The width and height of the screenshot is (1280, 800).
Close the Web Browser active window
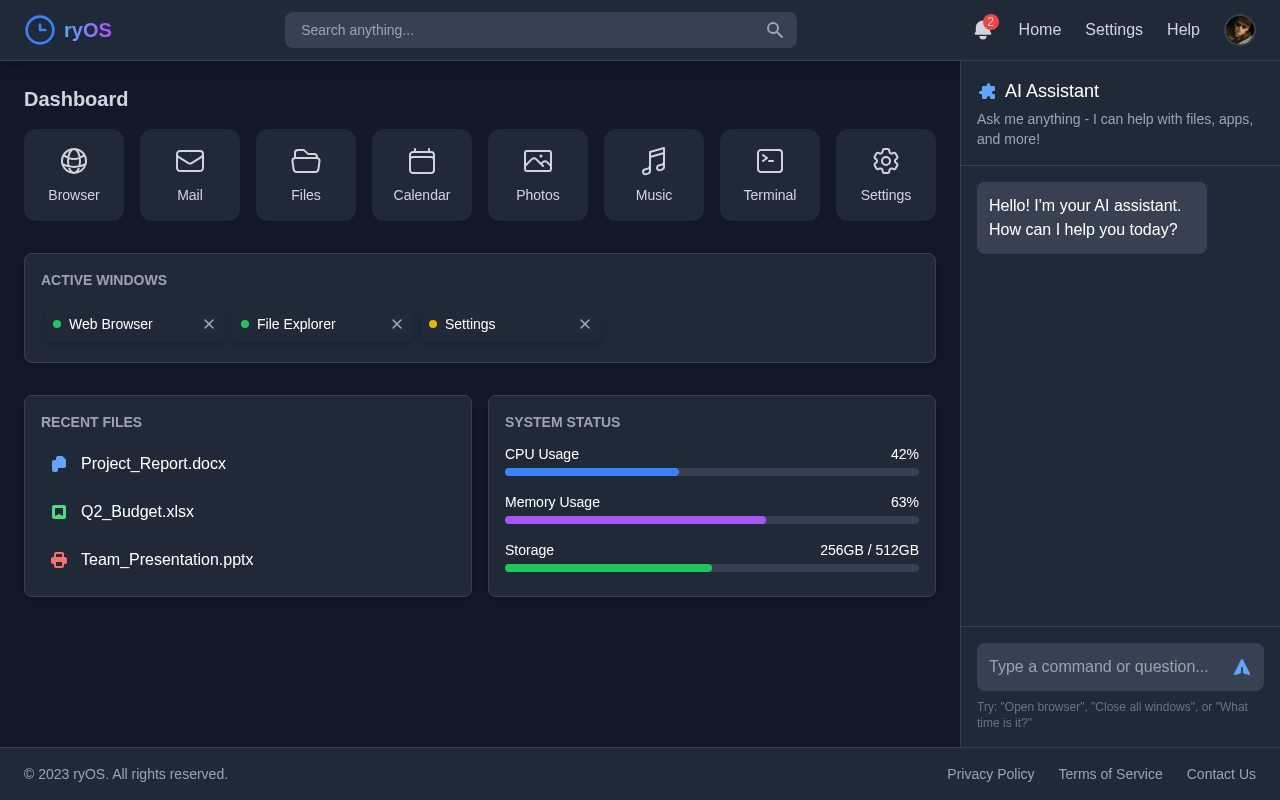pos(209,324)
